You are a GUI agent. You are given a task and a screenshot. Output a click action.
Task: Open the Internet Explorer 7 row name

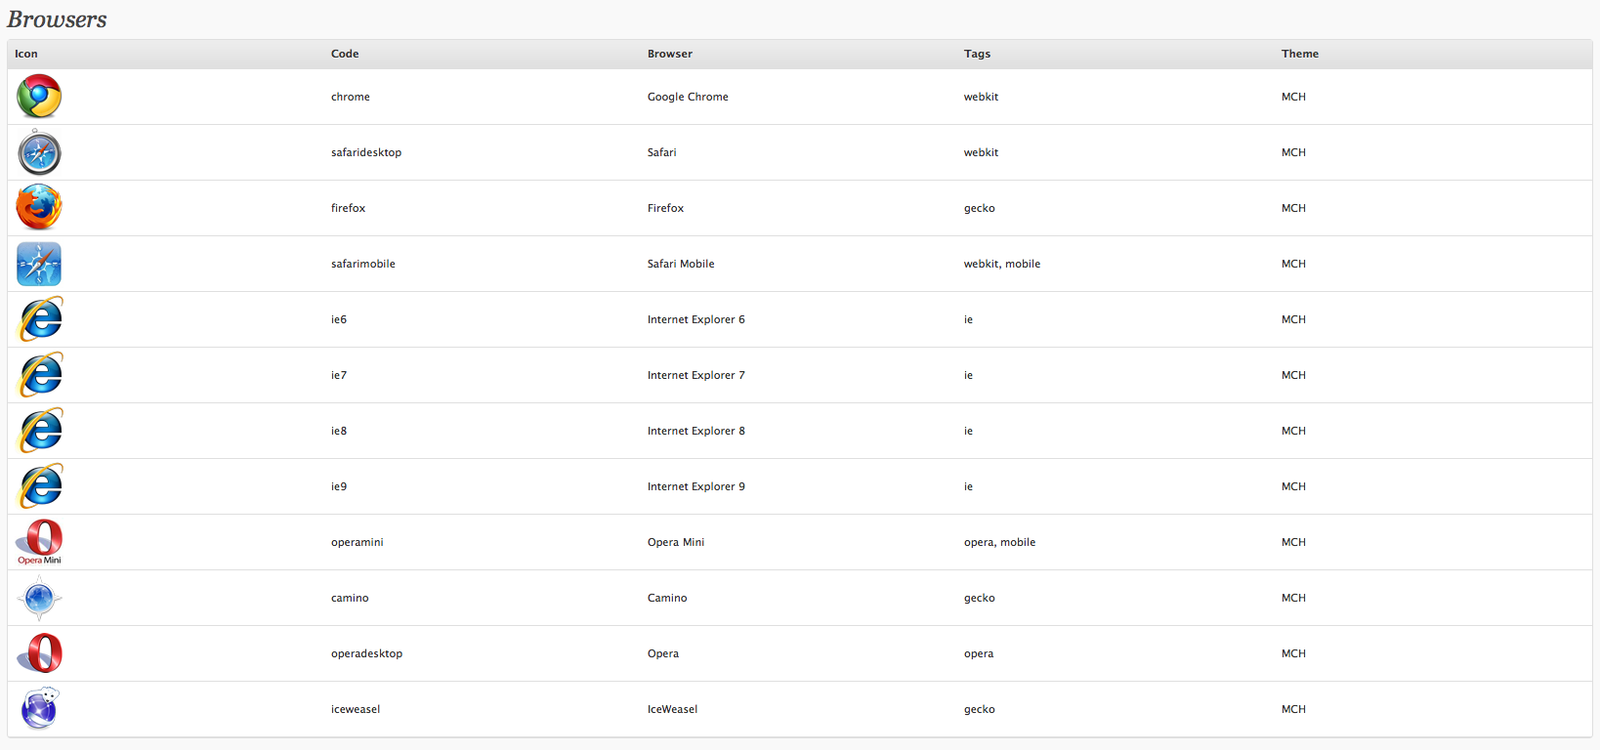tap(696, 375)
